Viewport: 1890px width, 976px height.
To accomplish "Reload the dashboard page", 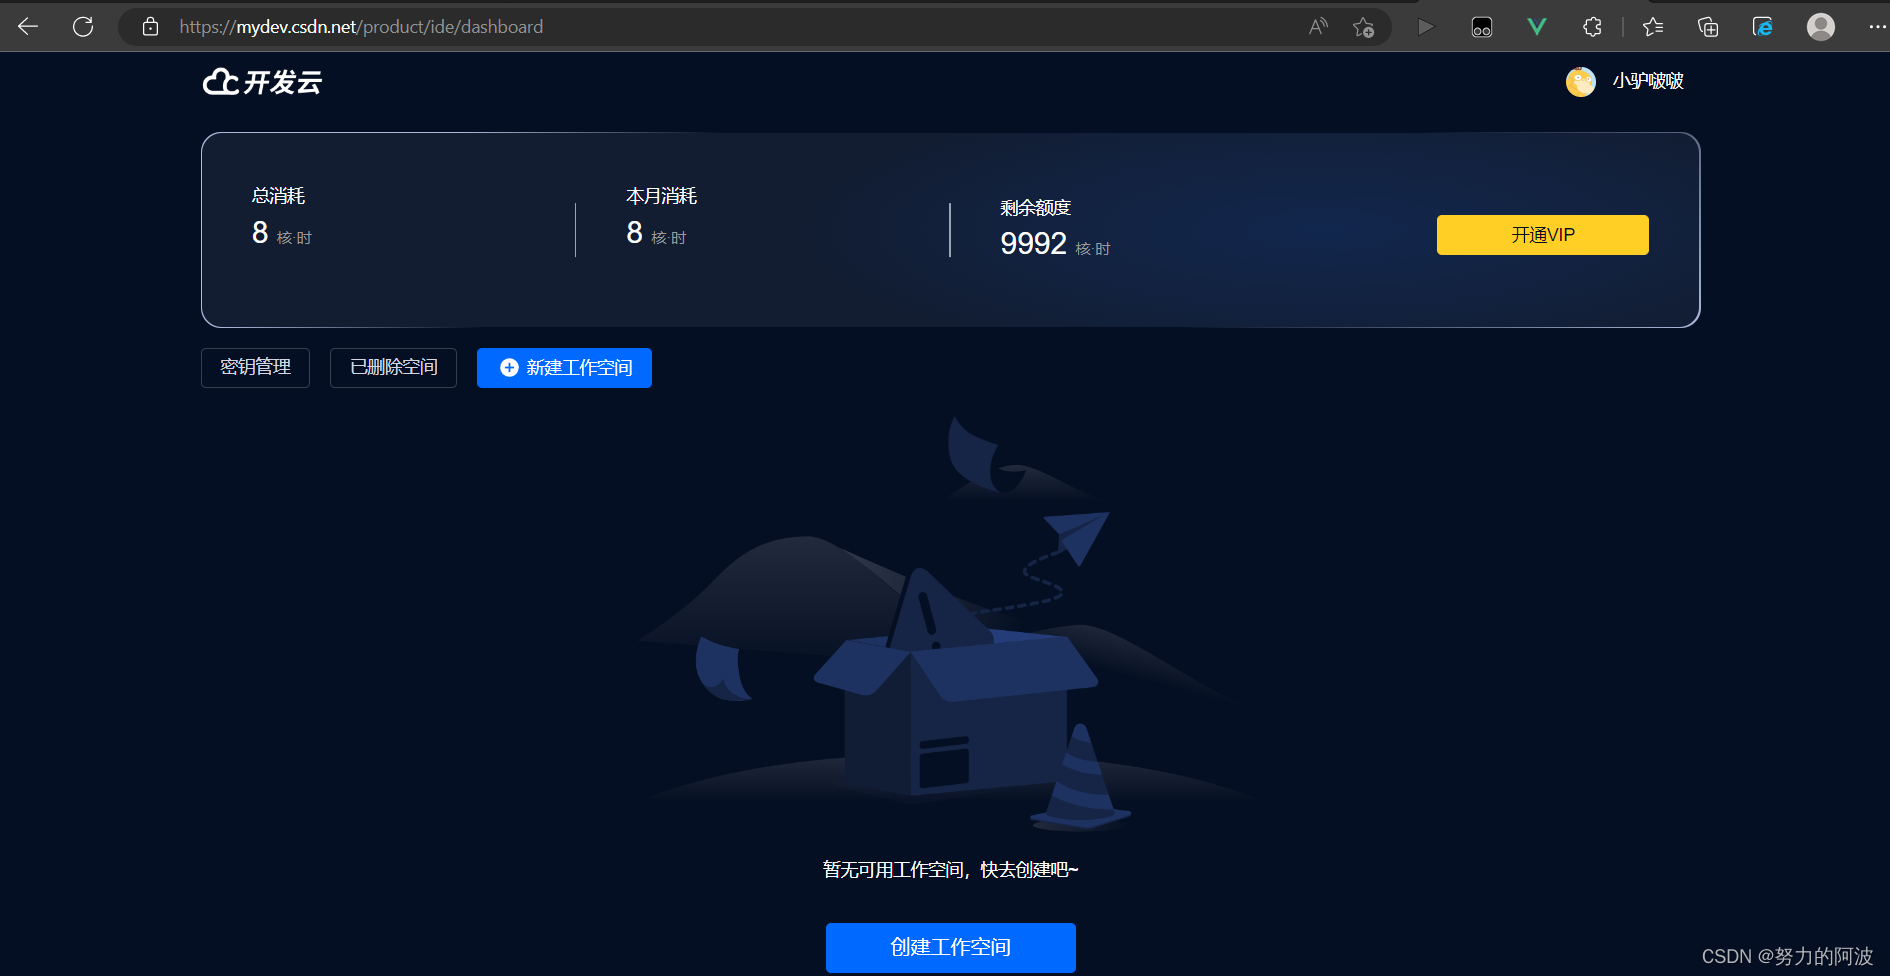I will pos(83,27).
